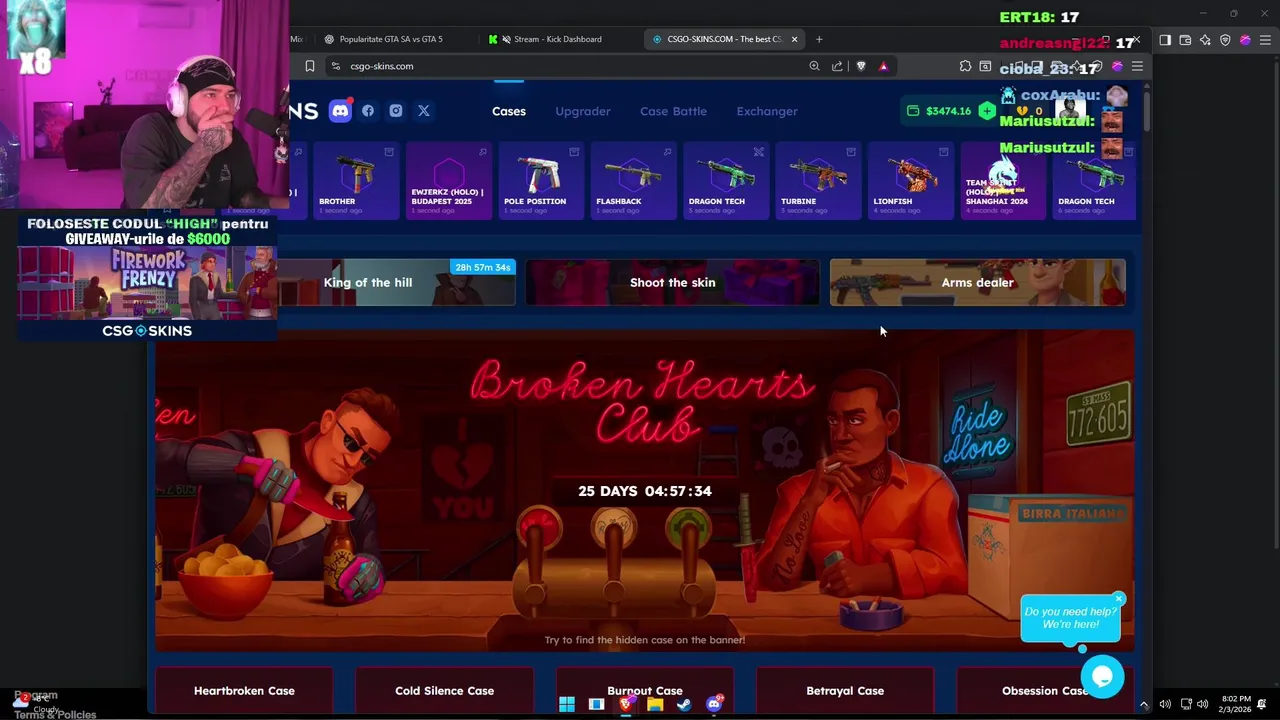Open a new browser tab with plus button
The width and height of the screenshot is (1280, 720).
point(819,39)
